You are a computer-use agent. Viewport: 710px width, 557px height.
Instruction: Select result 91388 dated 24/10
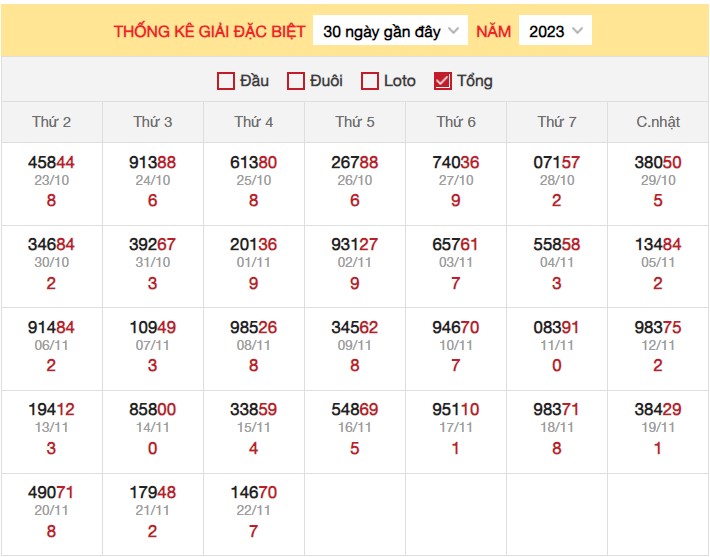click(152, 162)
